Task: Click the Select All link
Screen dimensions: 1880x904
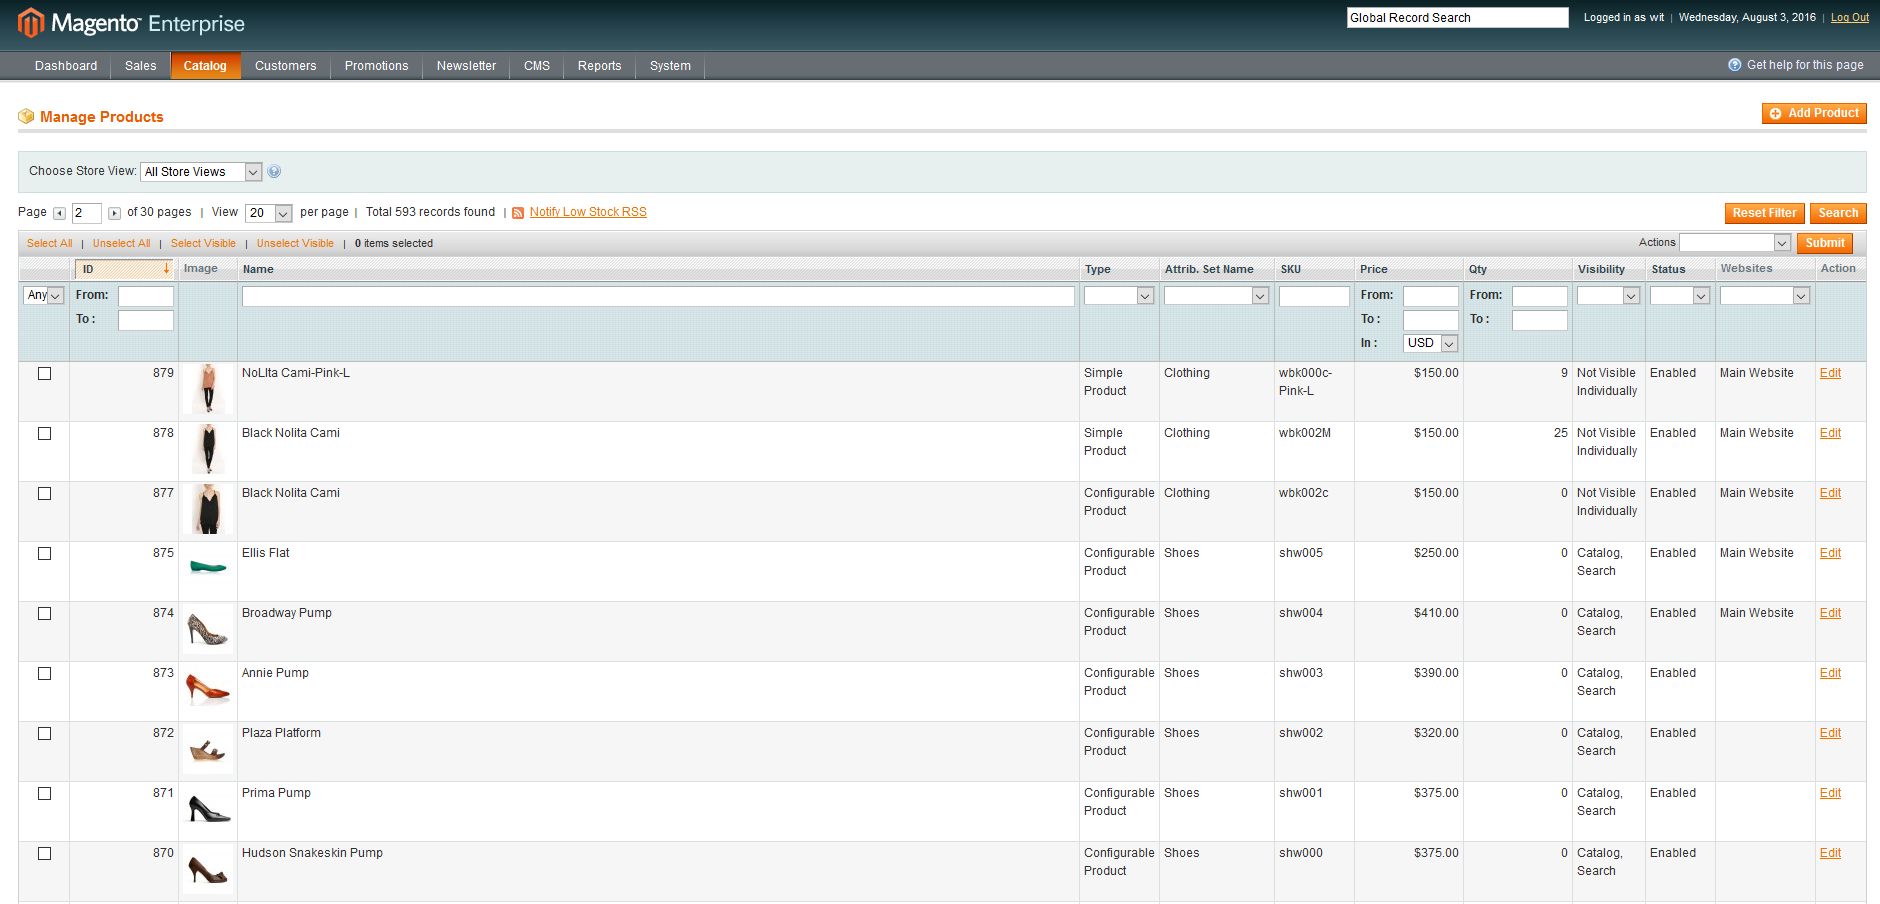Action: tap(49, 243)
